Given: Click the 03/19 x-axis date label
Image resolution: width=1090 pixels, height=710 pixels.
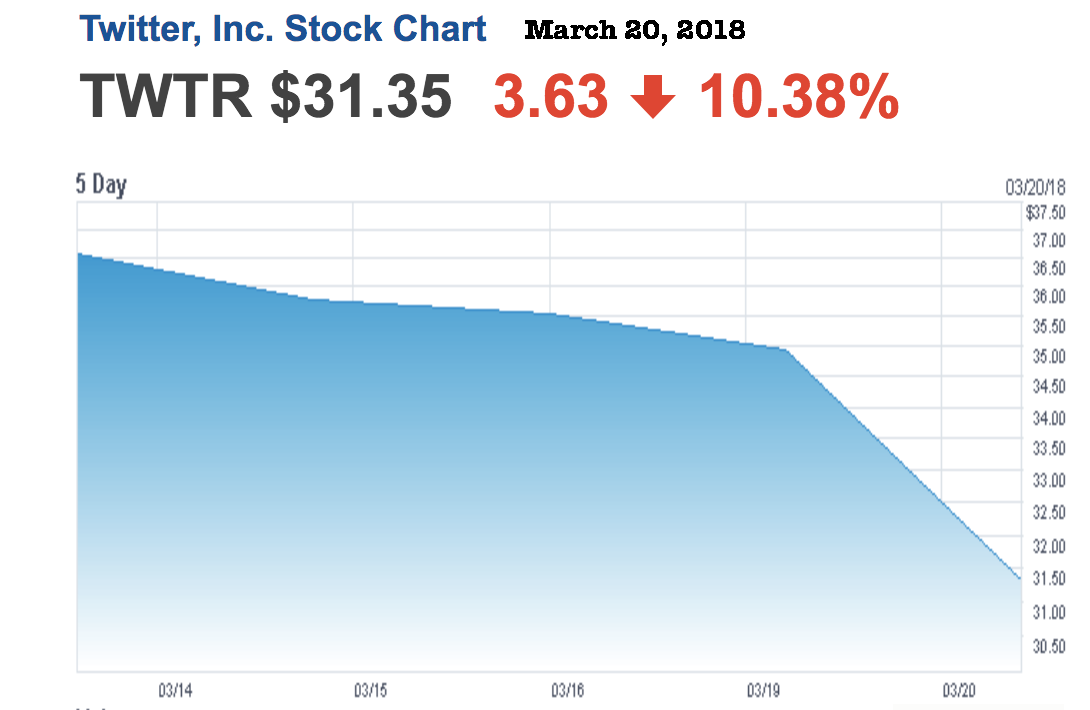Looking at the screenshot, I should pyautogui.click(x=763, y=690).
